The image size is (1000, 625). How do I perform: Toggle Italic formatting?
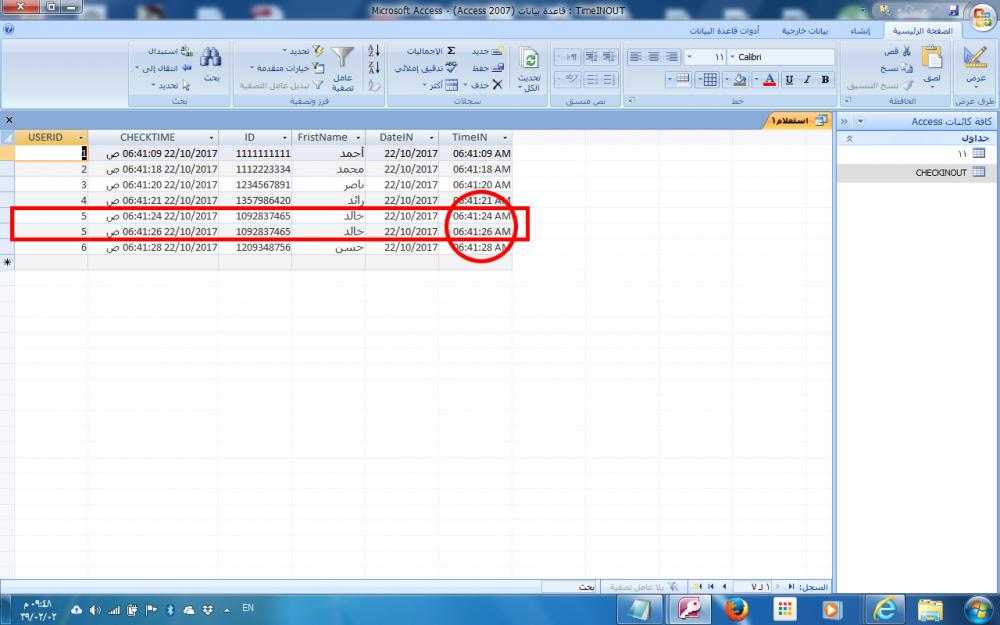click(x=806, y=80)
